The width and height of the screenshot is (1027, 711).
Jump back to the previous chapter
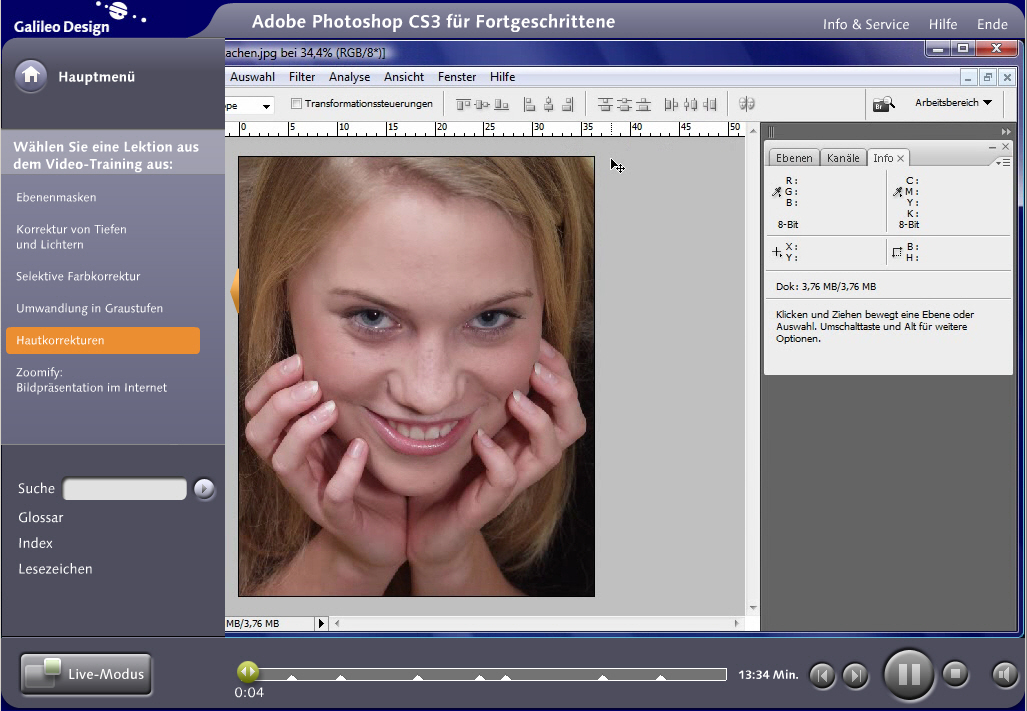pyautogui.click(x=821, y=676)
